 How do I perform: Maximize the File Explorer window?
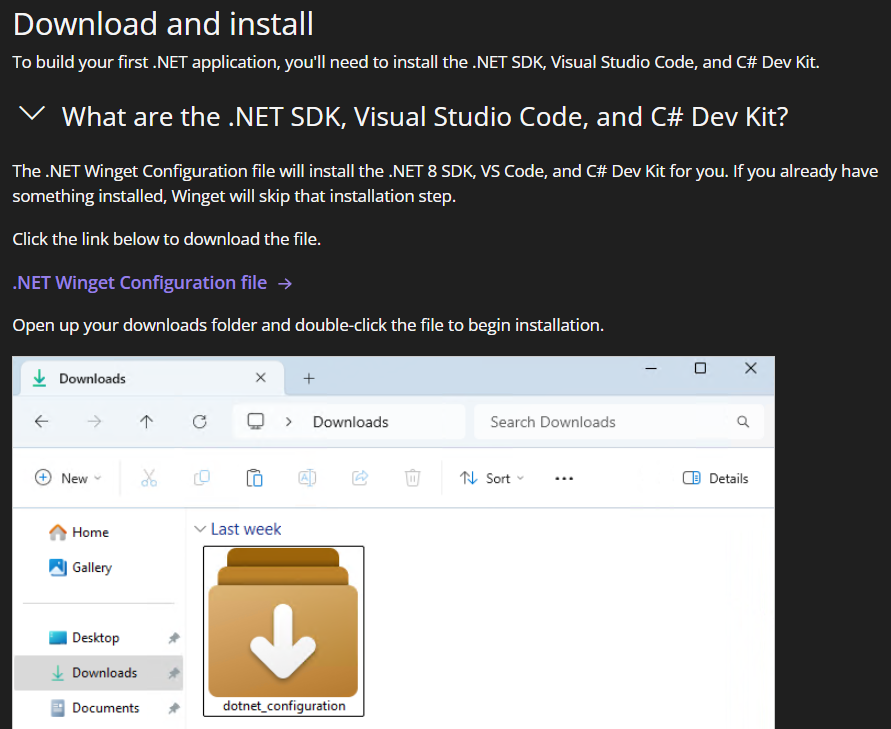pyautogui.click(x=700, y=368)
